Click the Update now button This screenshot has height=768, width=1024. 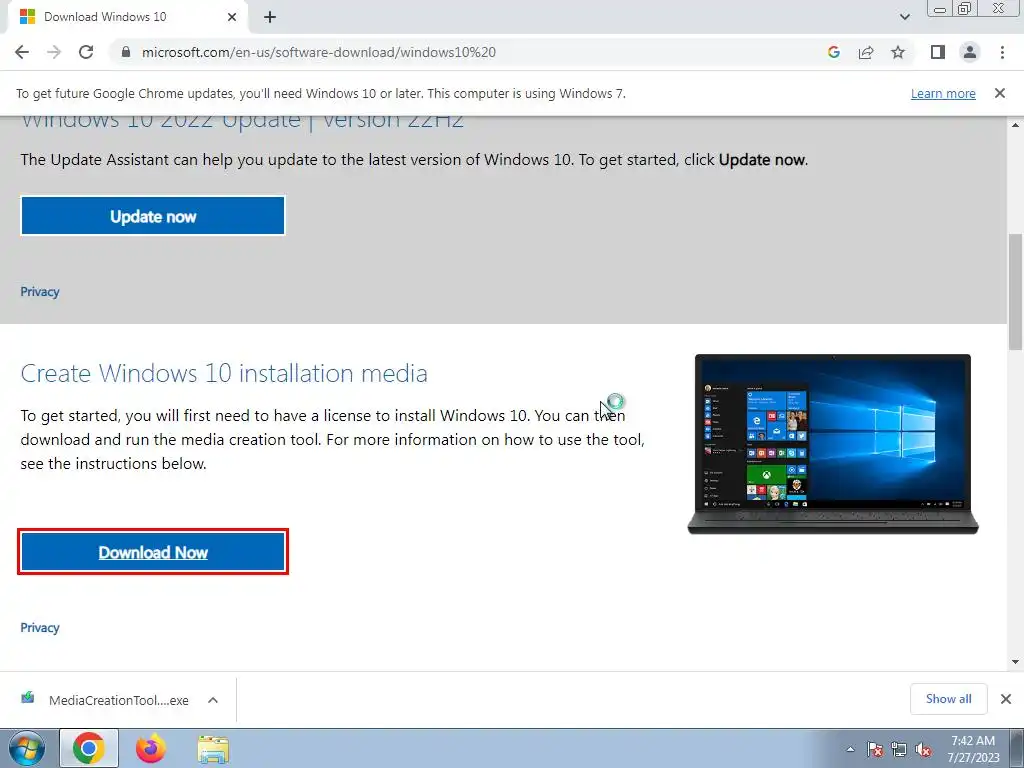(153, 216)
